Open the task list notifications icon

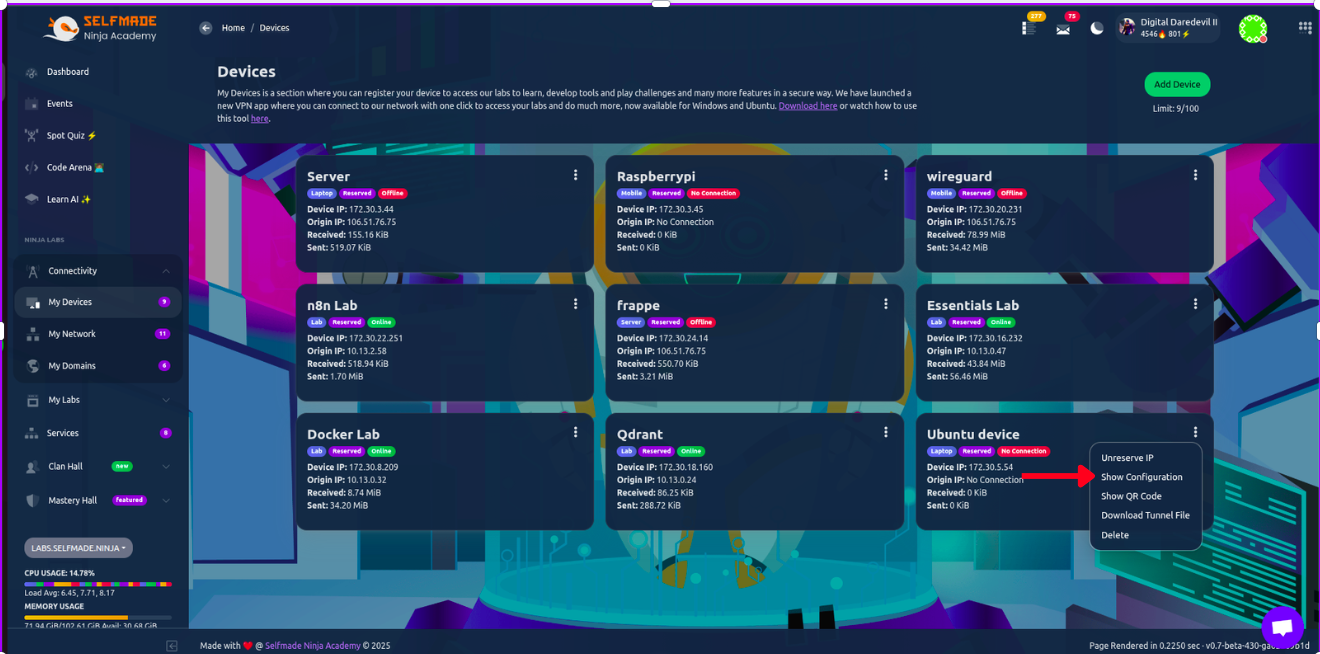pyautogui.click(x=1029, y=28)
